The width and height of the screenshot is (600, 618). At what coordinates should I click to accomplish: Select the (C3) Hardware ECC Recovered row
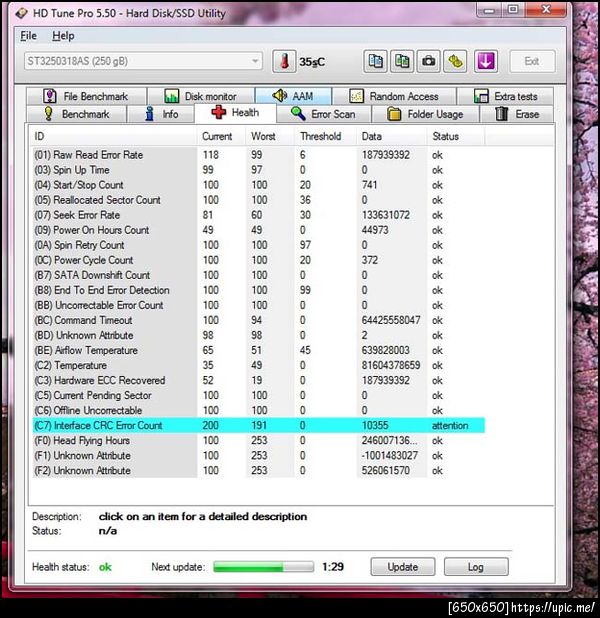coord(259,380)
